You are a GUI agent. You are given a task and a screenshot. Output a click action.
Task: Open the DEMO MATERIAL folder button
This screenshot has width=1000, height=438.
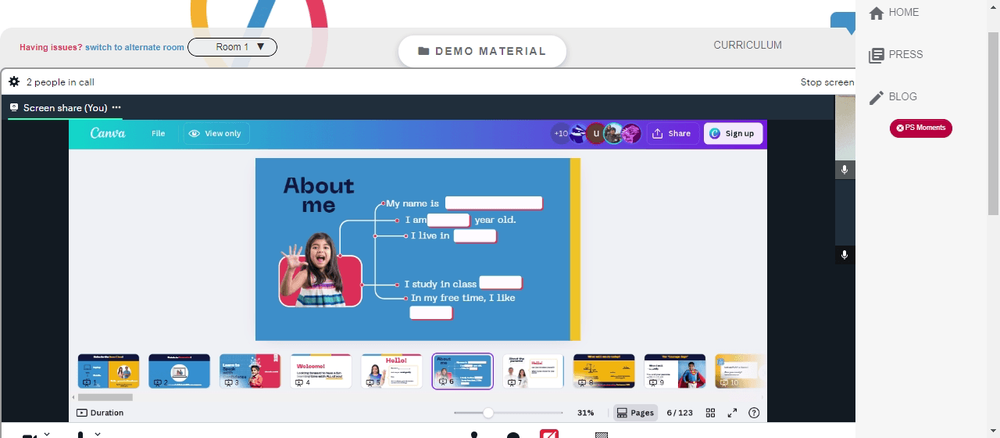(x=482, y=51)
